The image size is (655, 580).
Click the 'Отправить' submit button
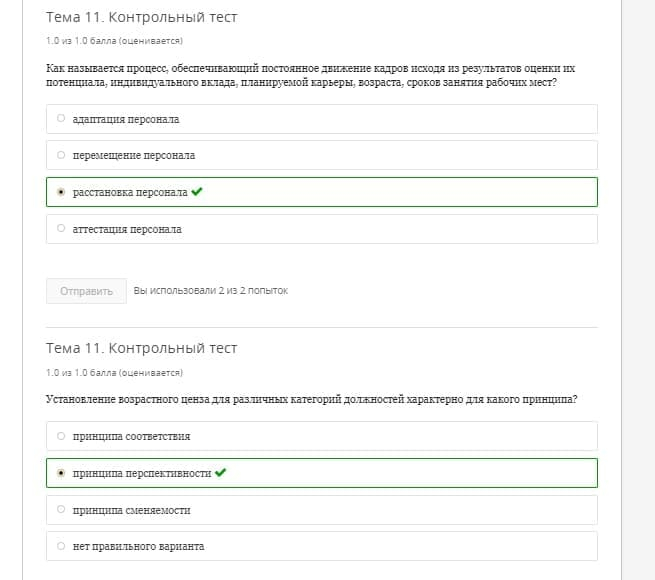(86, 291)
